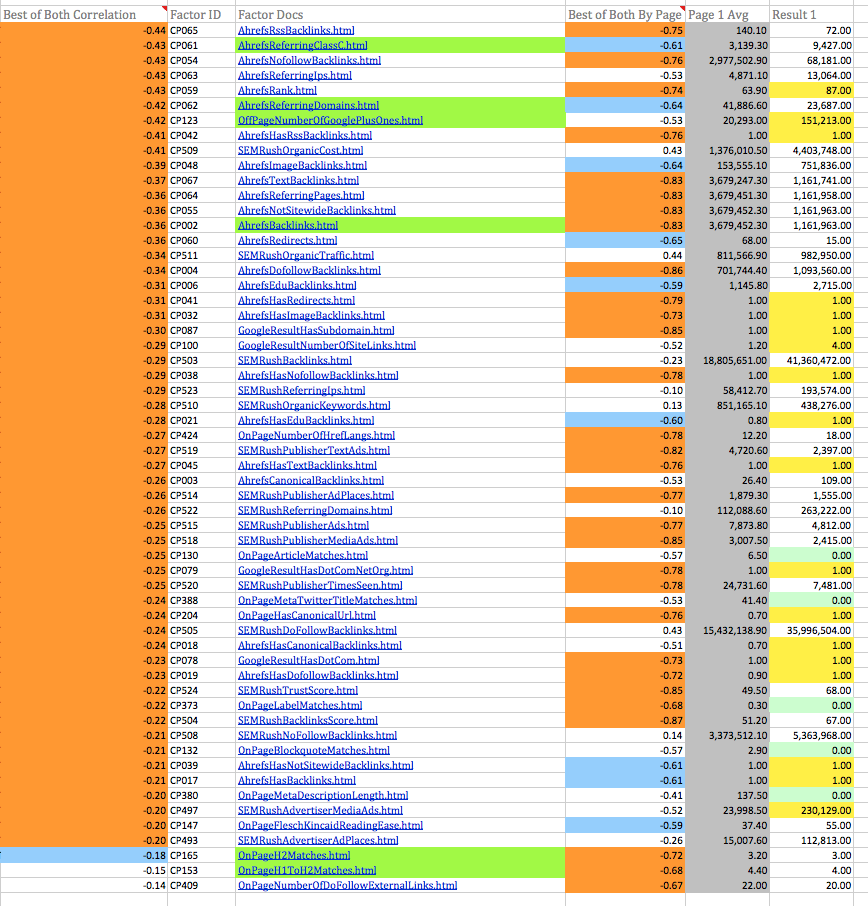
Task: Select the CP509 factor ID cell
Action: (202, 151)
